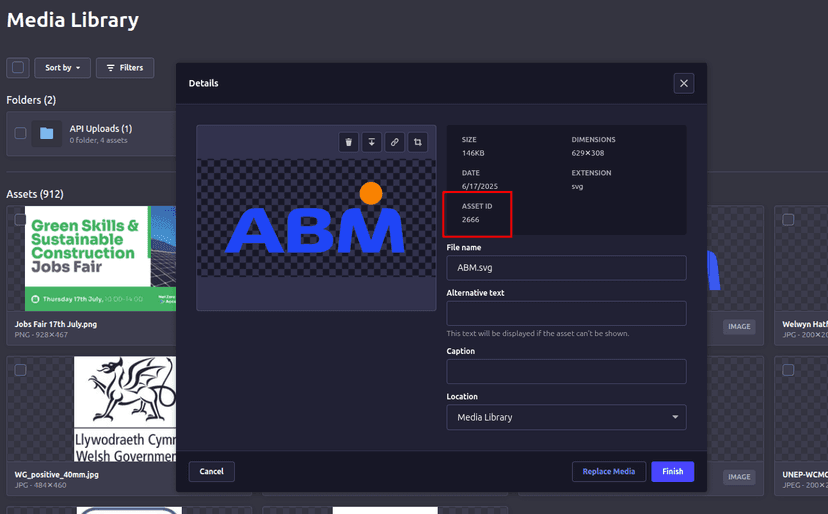
Task: Focus the File name field containing ABM.svg
Action: tap(565, 268)
